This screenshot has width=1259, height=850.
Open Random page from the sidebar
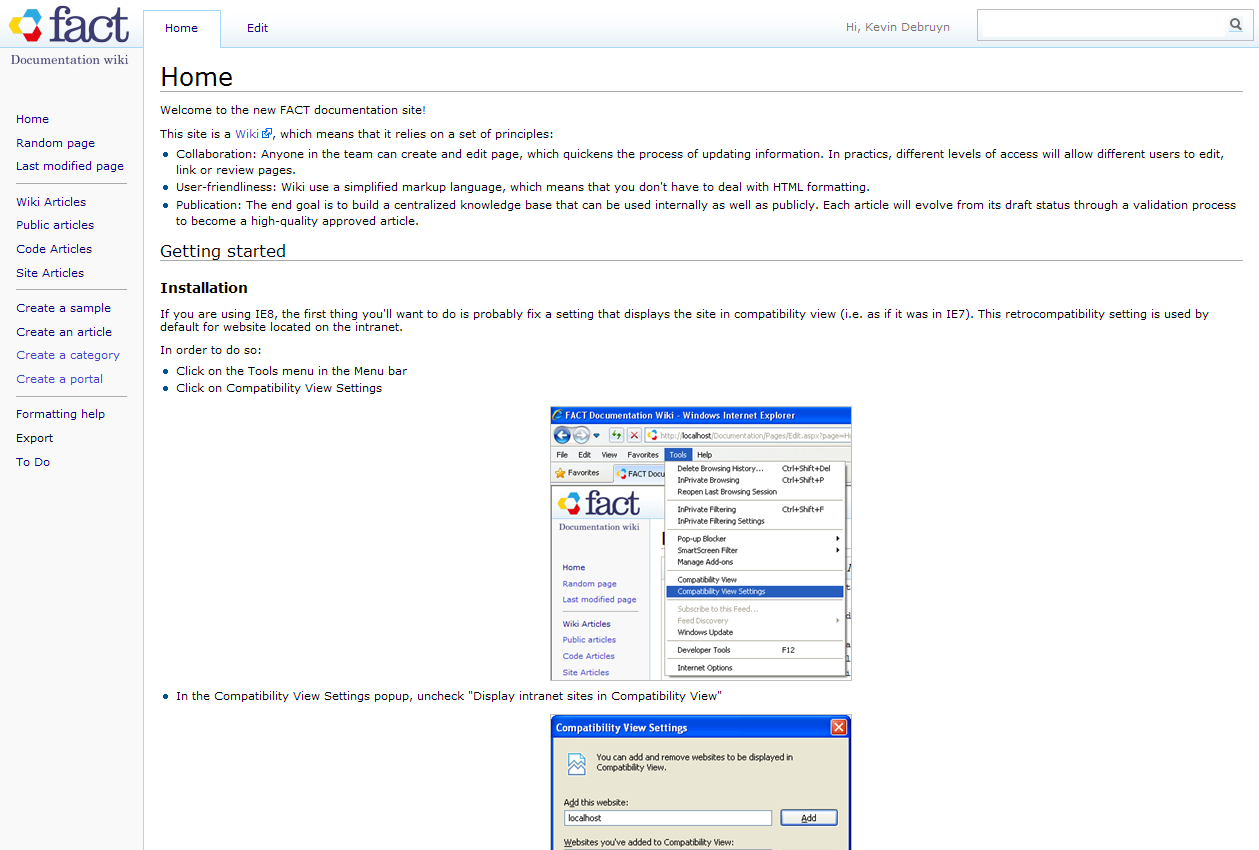56,143
